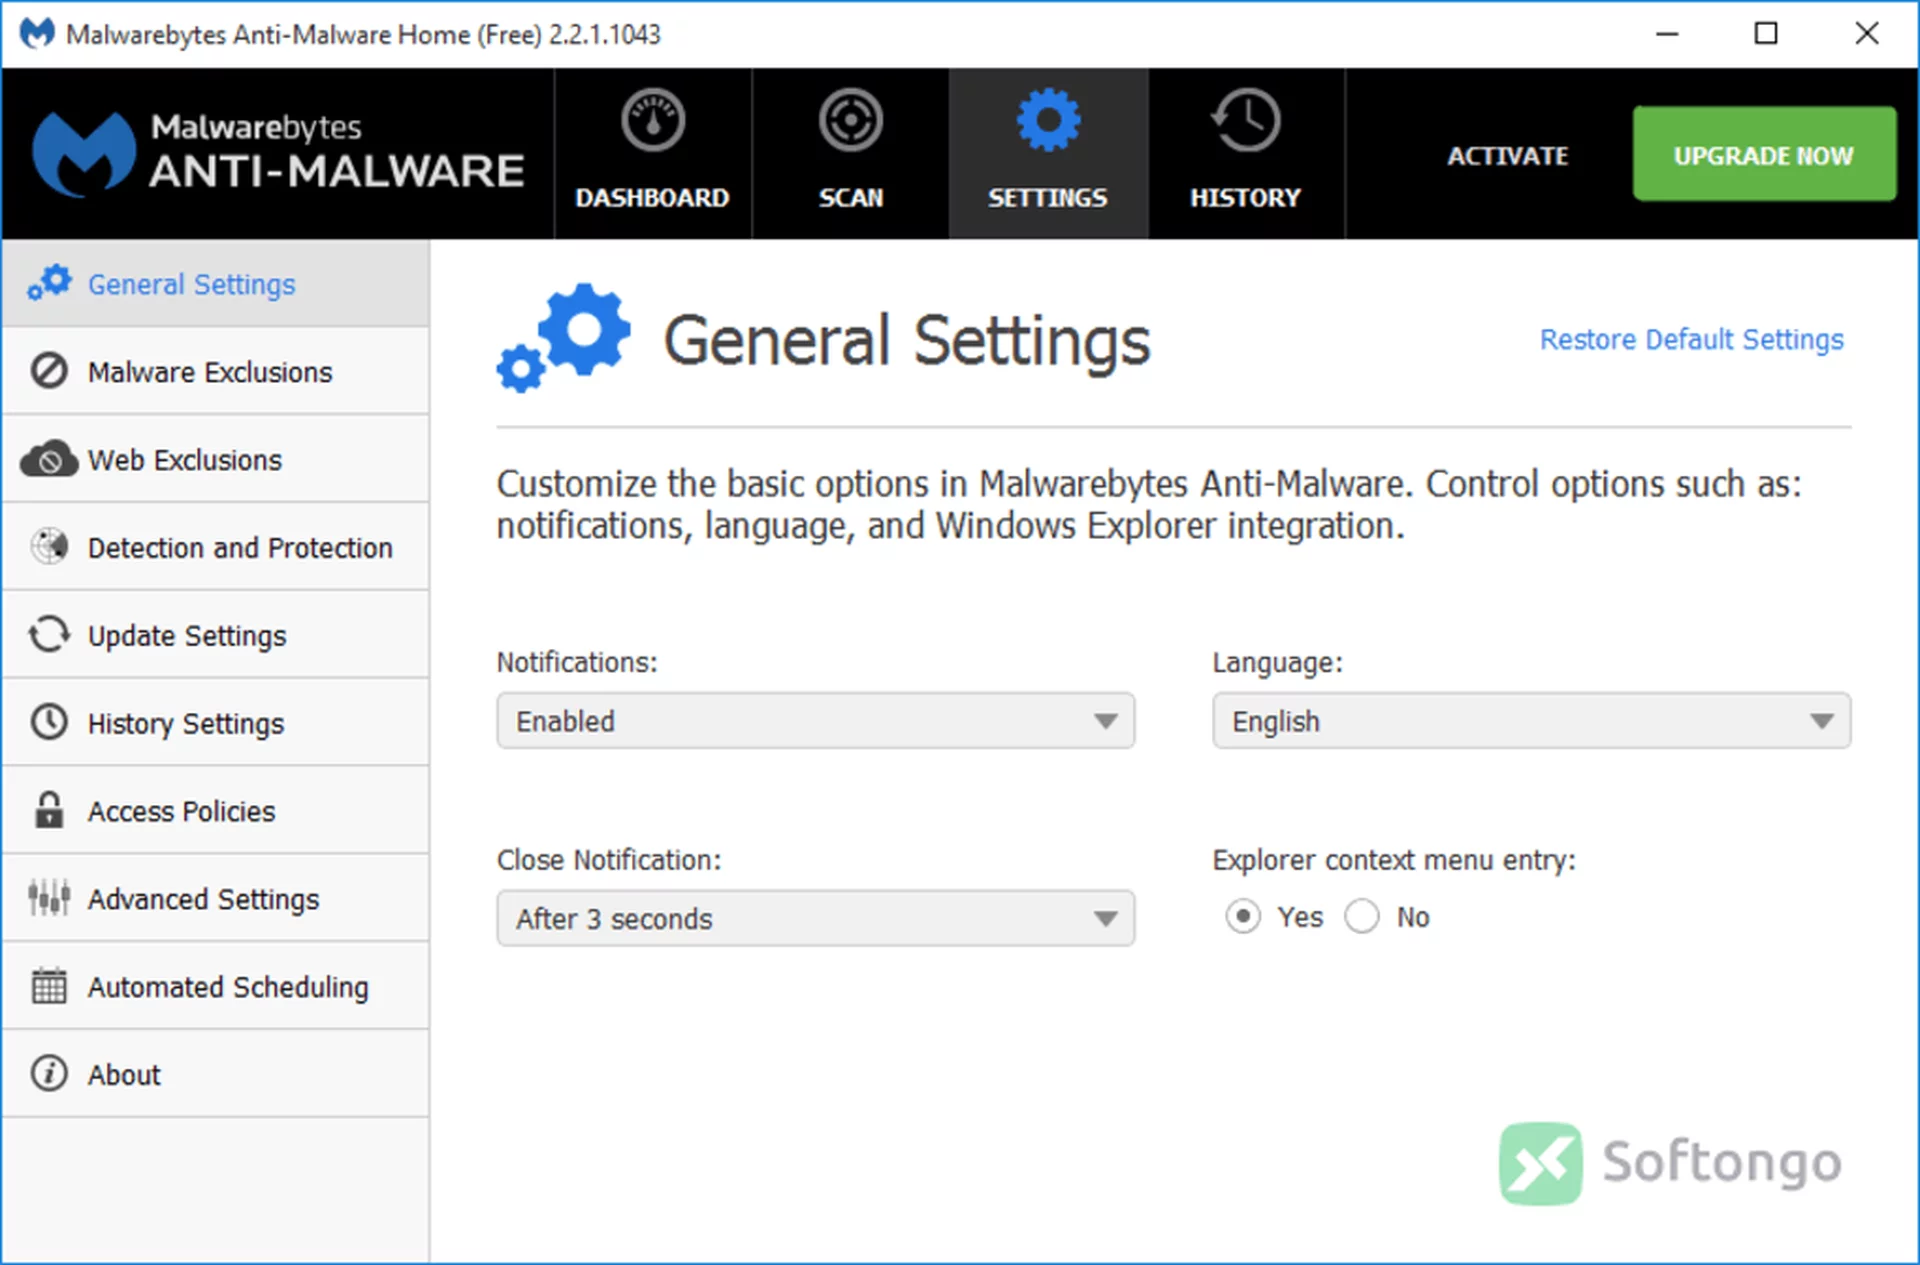Click the Detection and Protection radar icon
Screen dimensions: 1920x1265
click(49, 547)
